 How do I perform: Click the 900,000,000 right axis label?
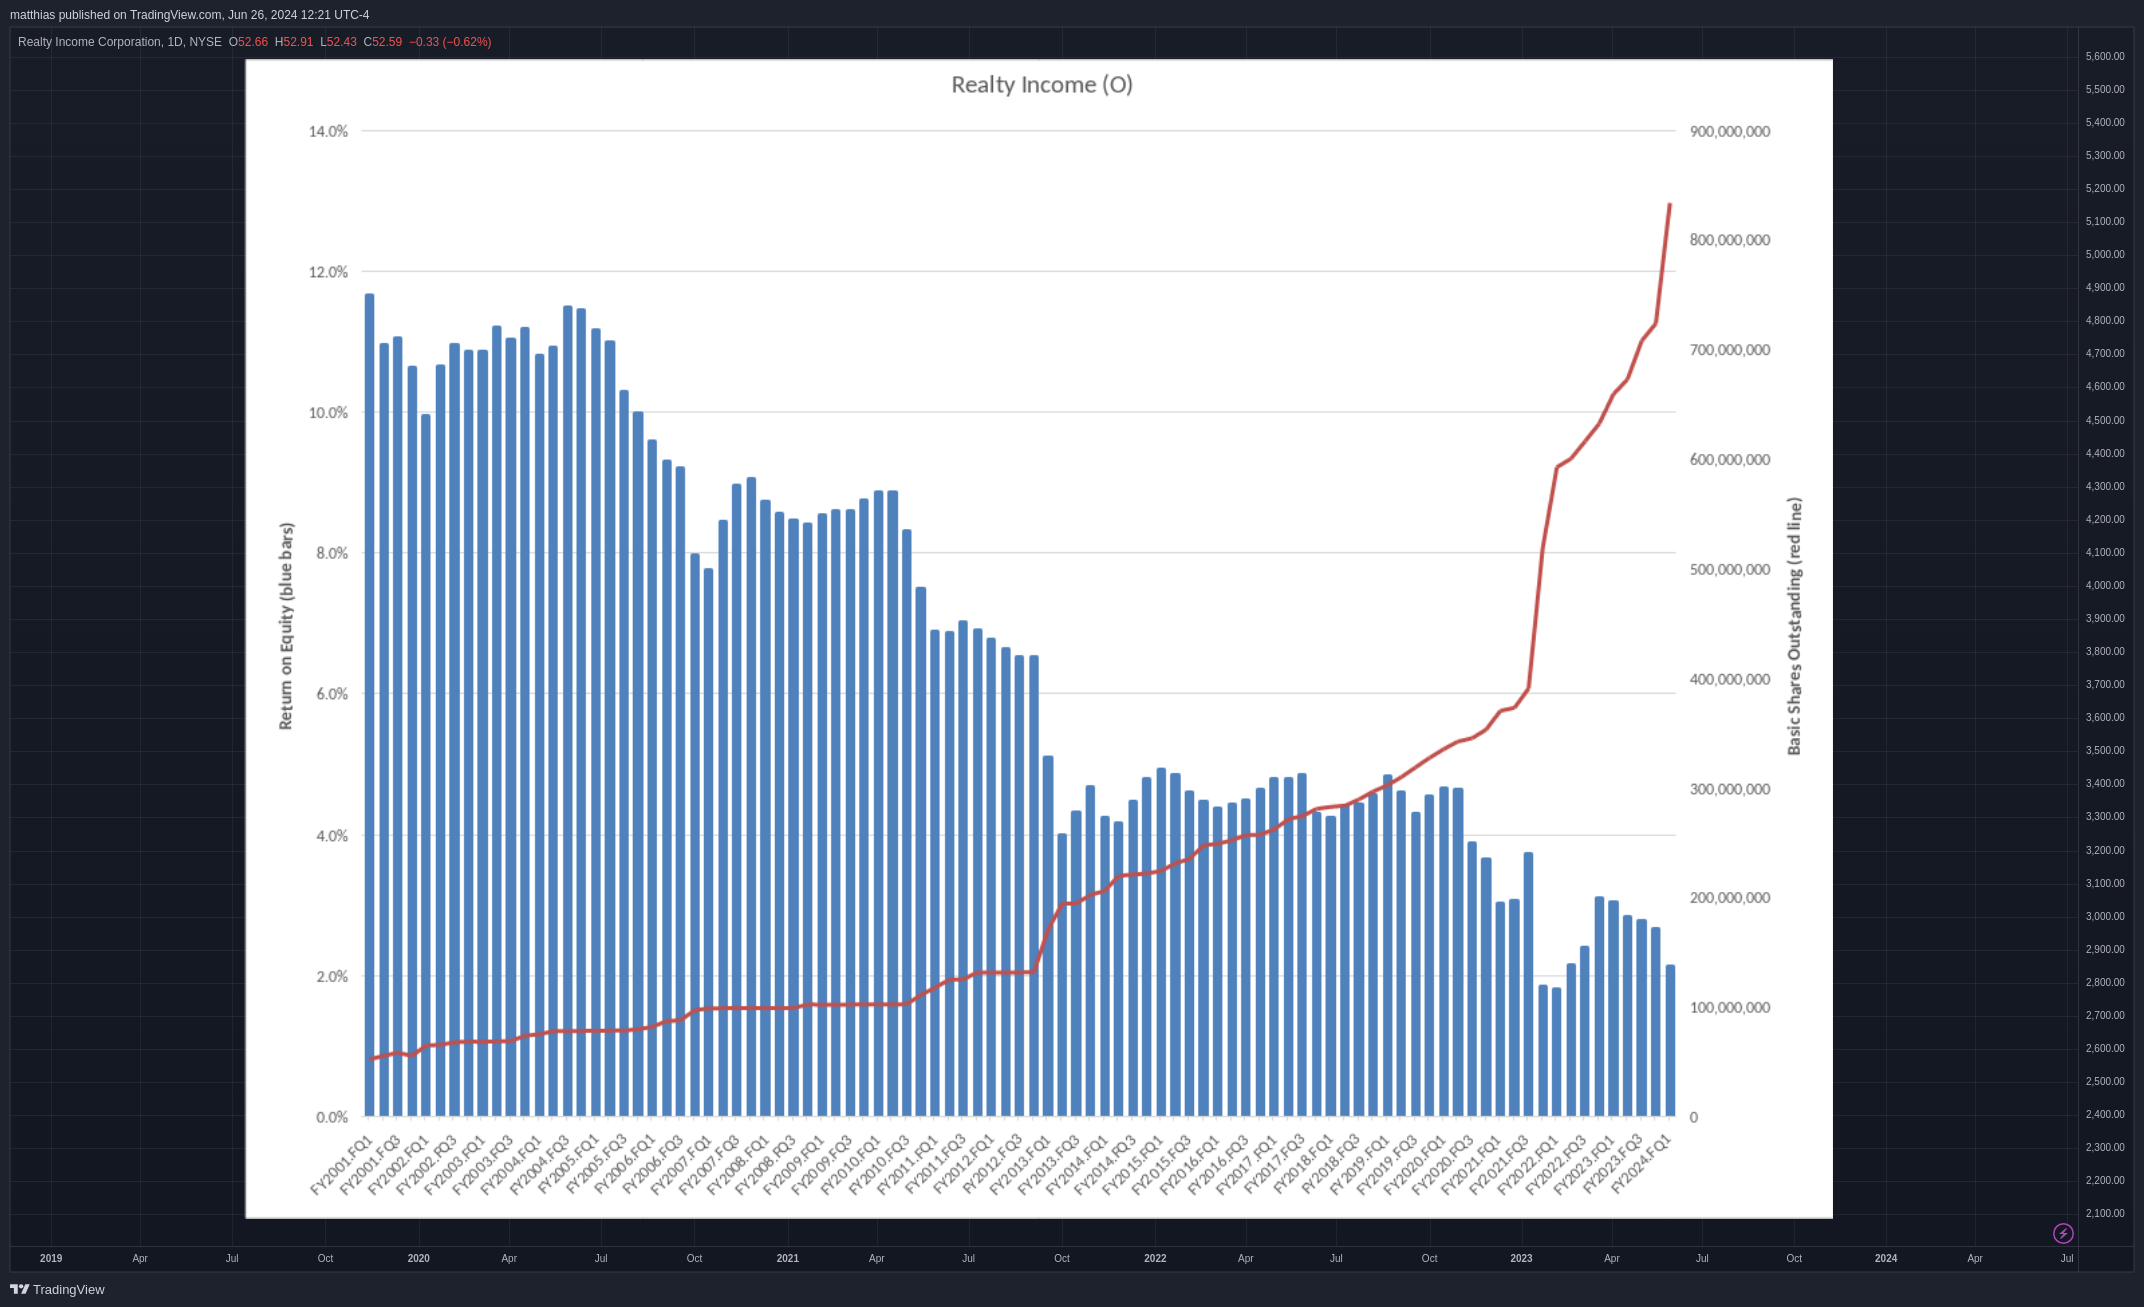(x=1730, y=131)
